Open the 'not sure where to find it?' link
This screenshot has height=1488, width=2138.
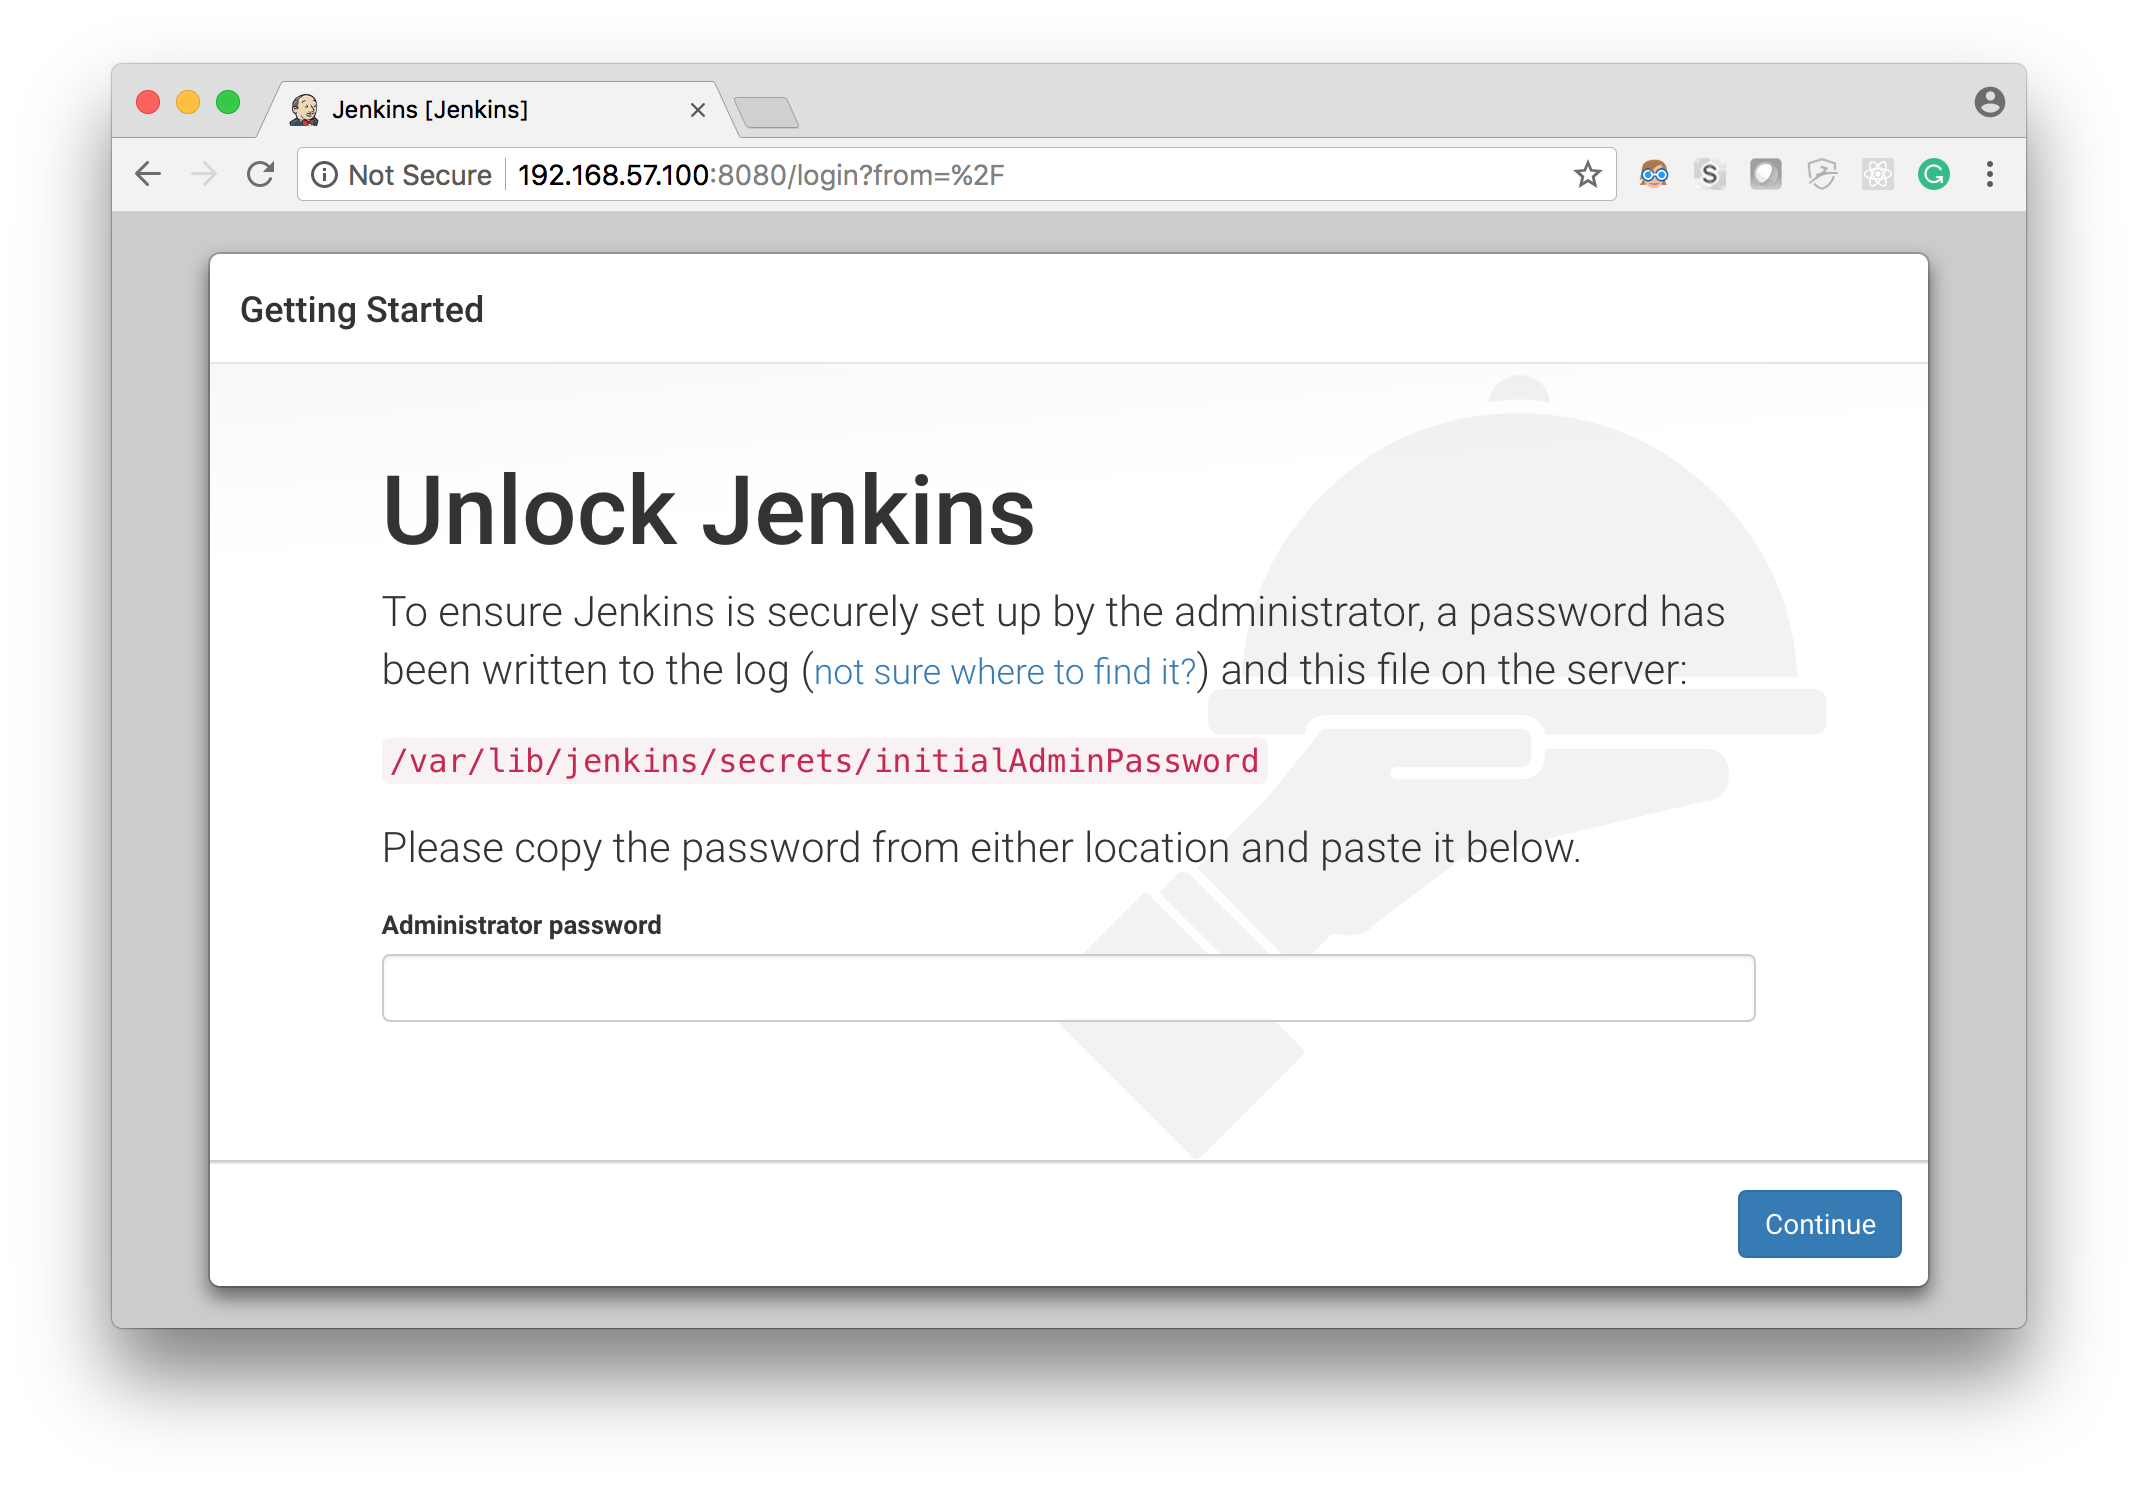[x=1004, y=671]
